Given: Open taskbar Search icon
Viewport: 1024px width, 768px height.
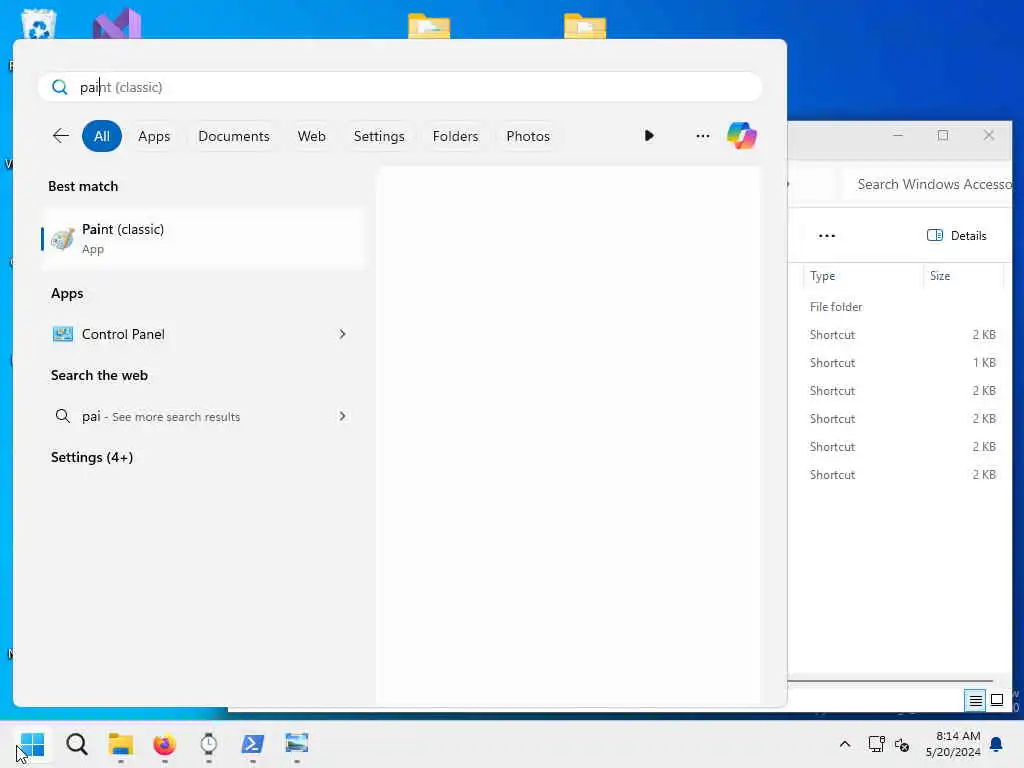Looking at the screenshot, I should click(77, 744).
